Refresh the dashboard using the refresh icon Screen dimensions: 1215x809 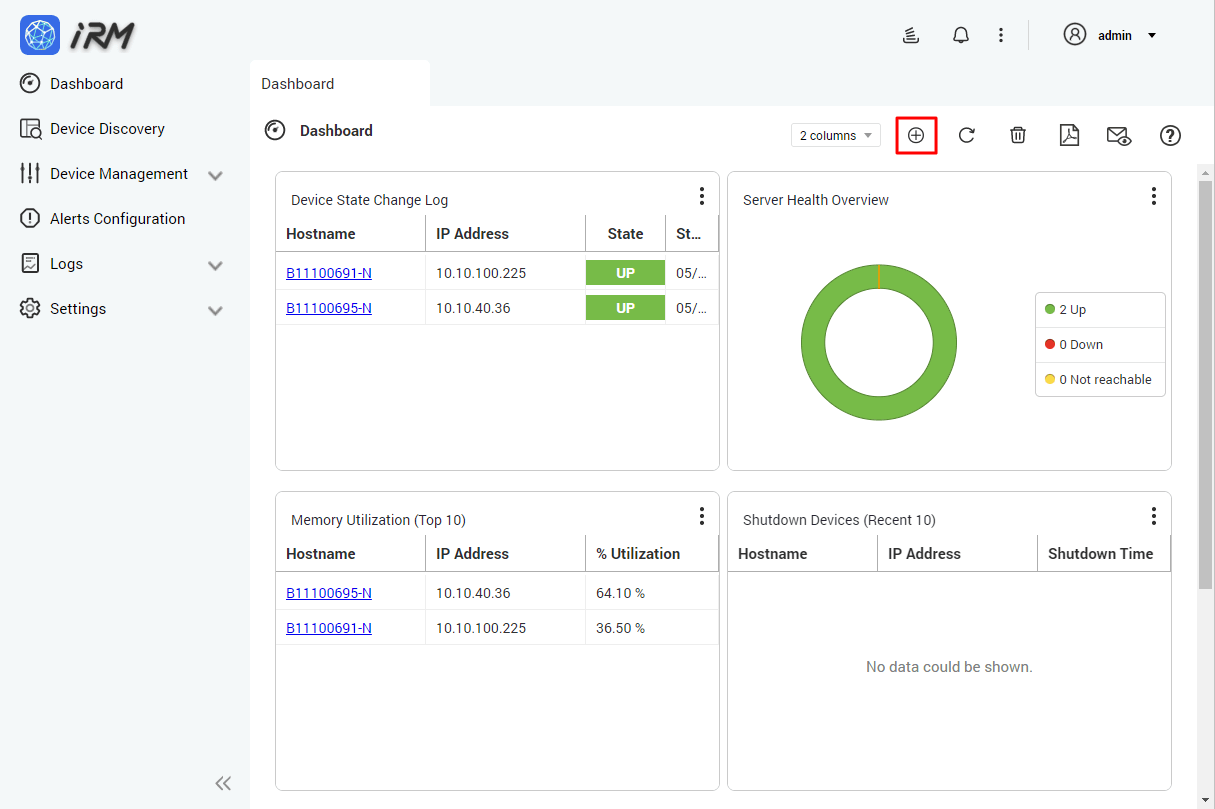(x=967, y=135)
